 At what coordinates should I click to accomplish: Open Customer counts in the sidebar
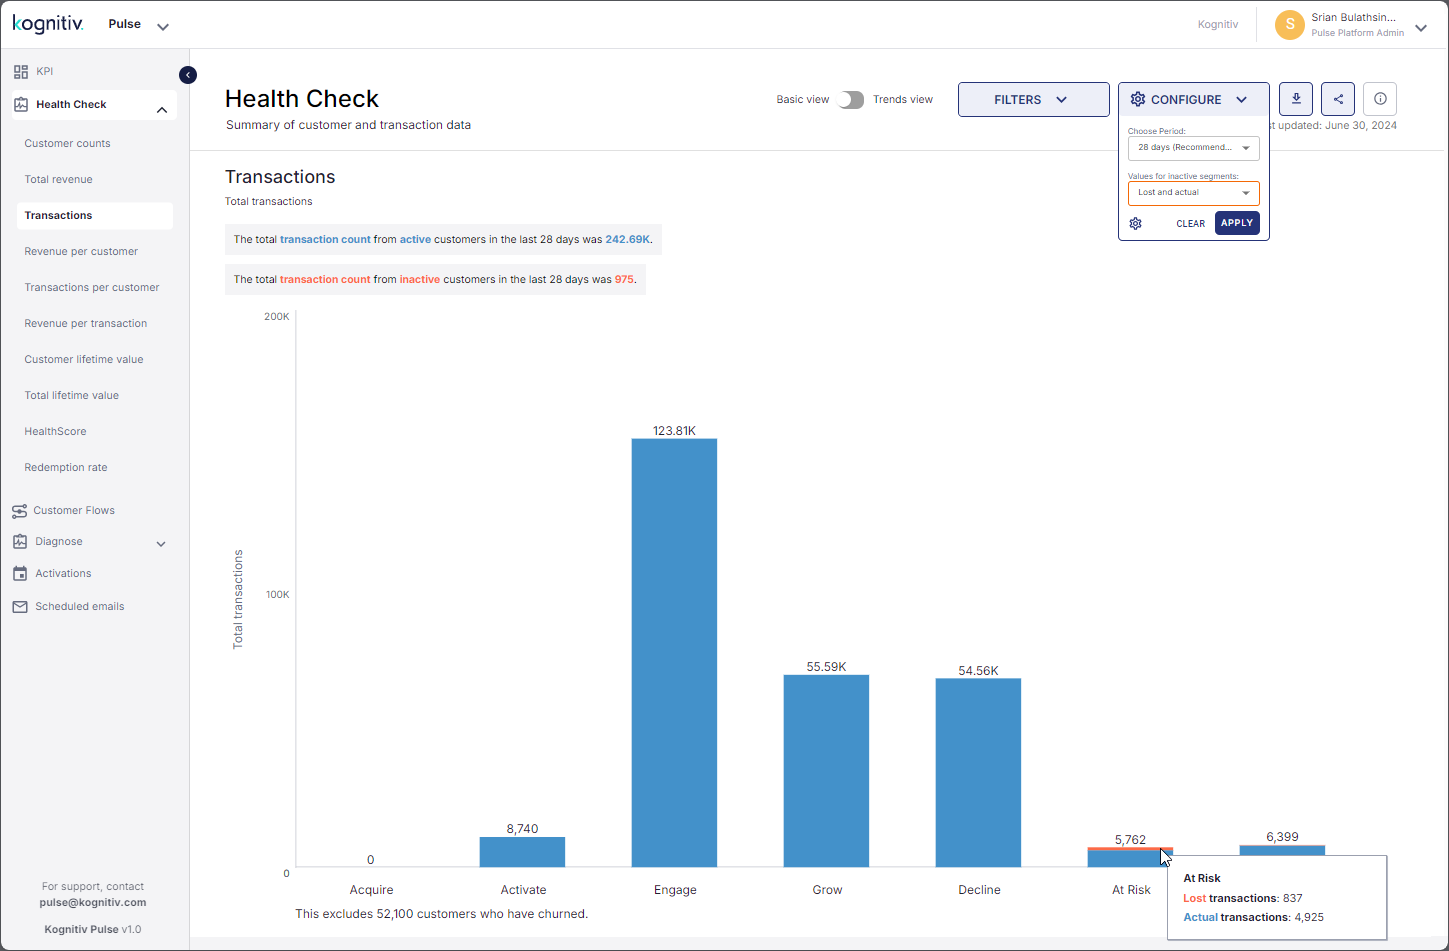(x=68, y=143)
